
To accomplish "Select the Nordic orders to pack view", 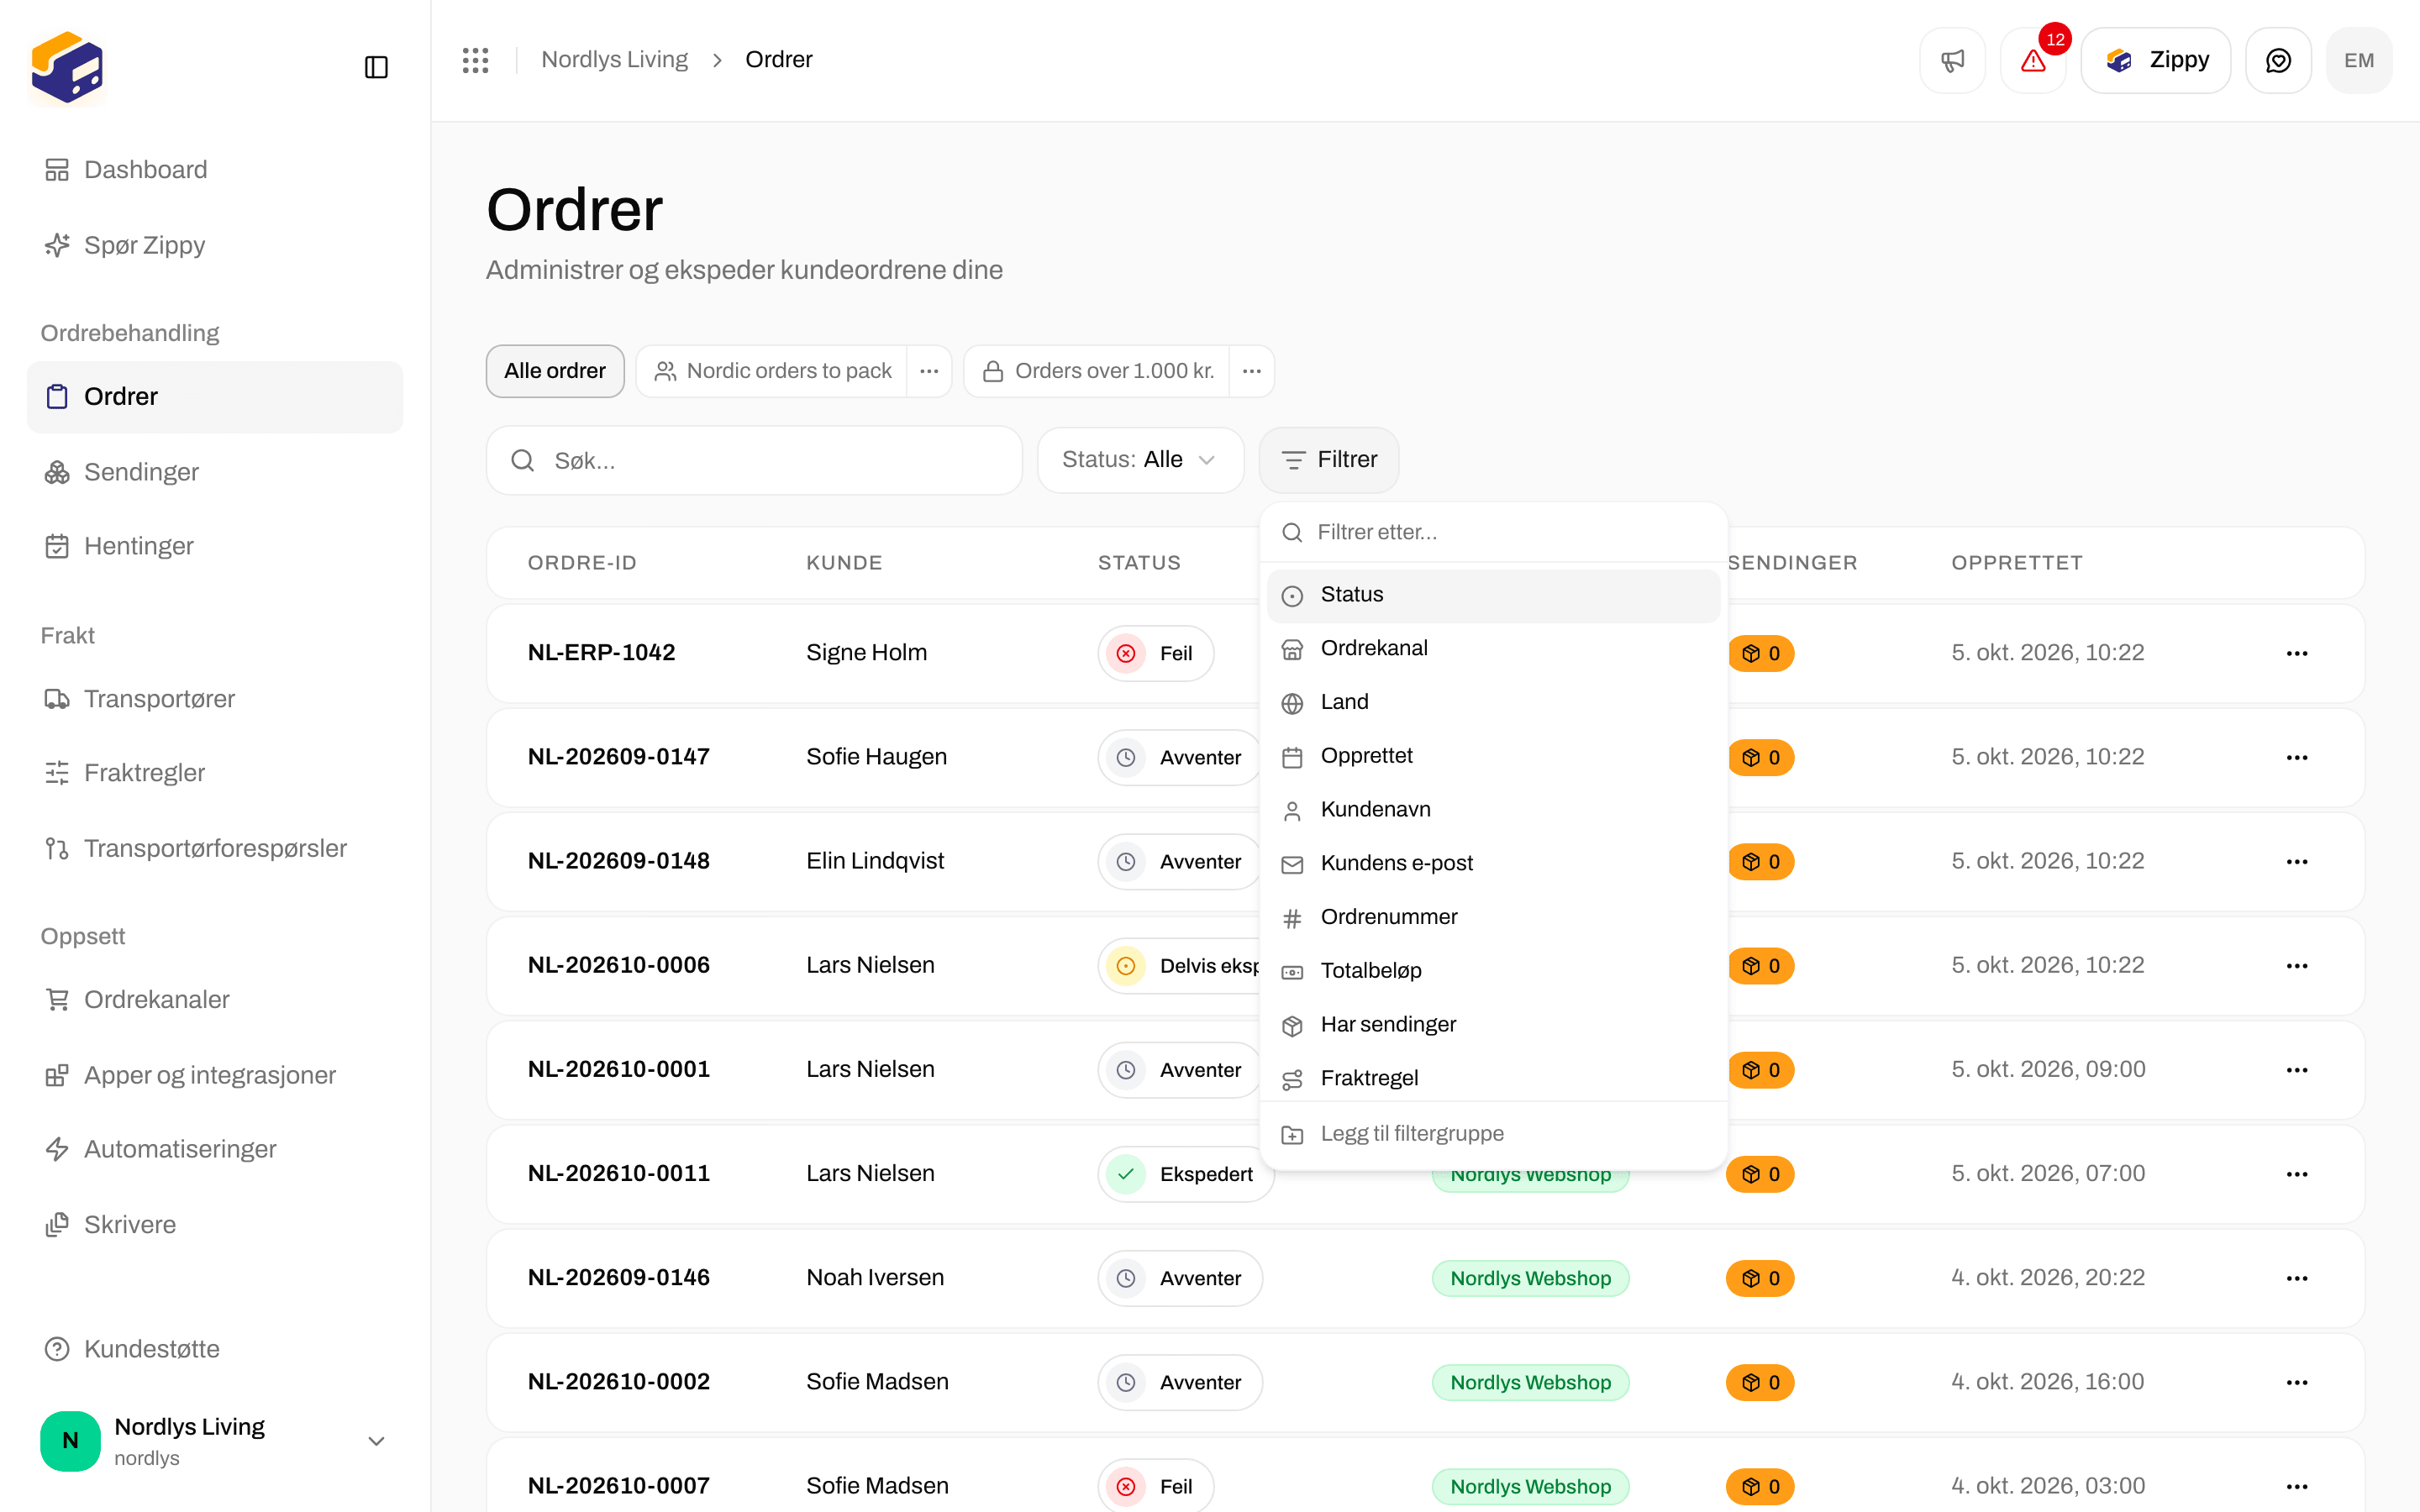I will tap(772, 371).
